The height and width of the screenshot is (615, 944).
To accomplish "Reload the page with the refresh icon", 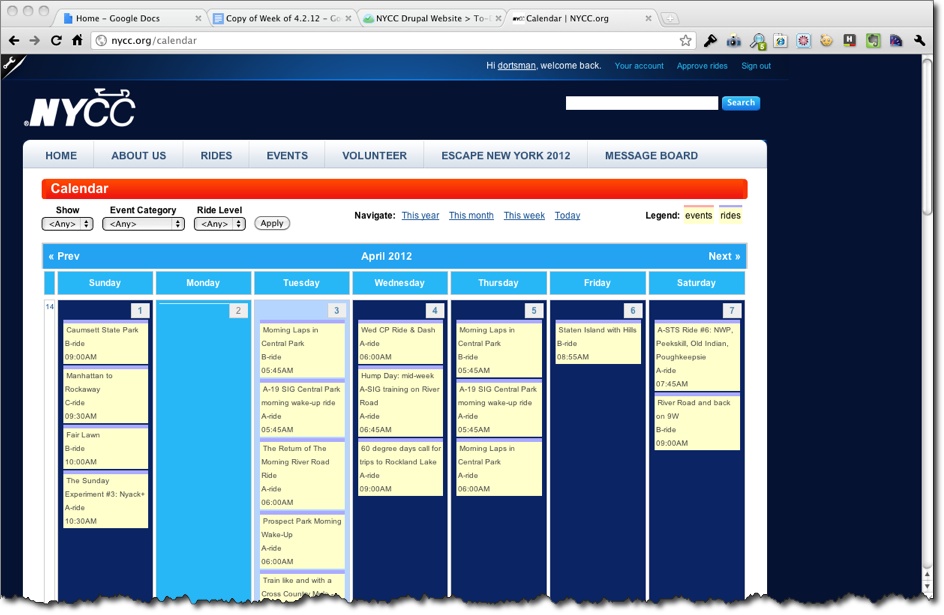I will [56, 40].
